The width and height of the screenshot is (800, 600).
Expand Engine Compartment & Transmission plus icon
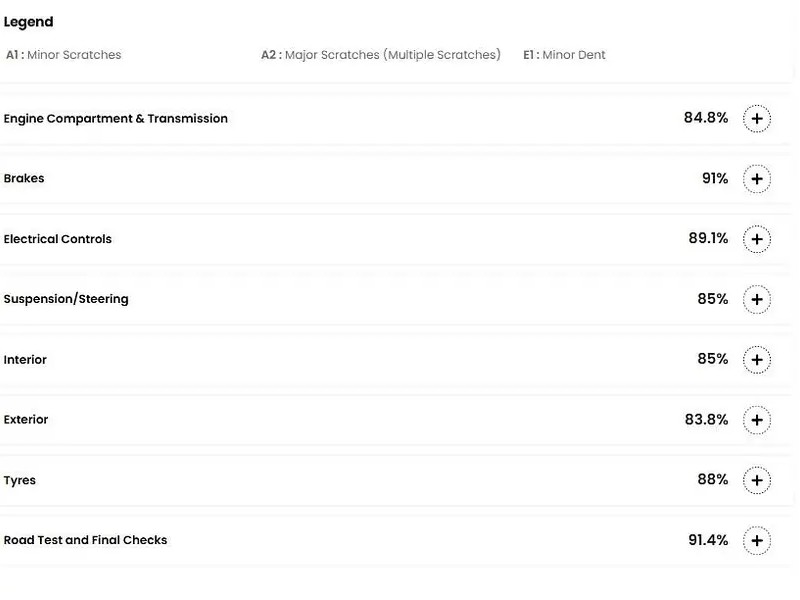click(x=757, y=119)
